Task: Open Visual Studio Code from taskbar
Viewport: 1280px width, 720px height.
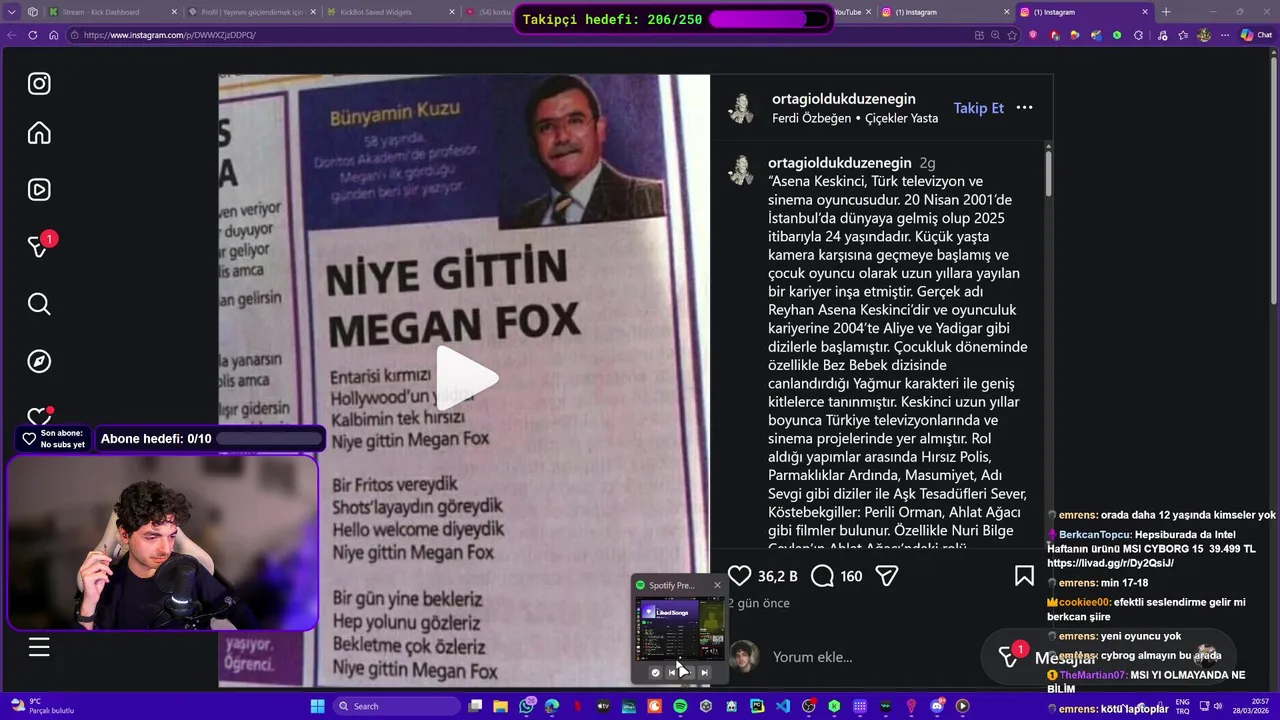Action: tap(782, 706)
